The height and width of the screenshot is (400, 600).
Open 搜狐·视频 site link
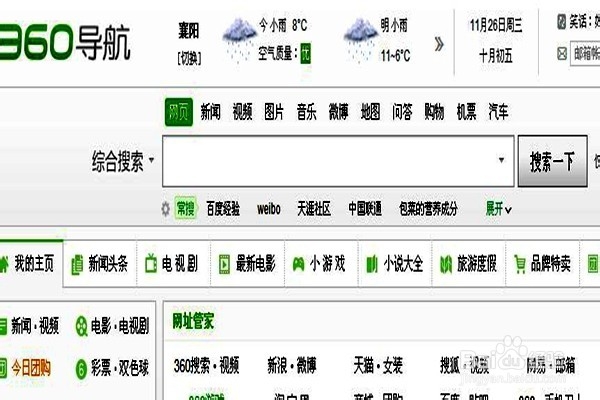tap(465, 366)
